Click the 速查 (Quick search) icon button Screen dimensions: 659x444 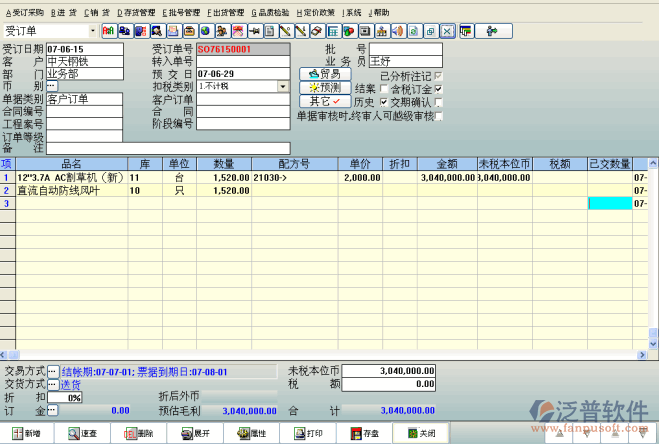pos(83,434)
